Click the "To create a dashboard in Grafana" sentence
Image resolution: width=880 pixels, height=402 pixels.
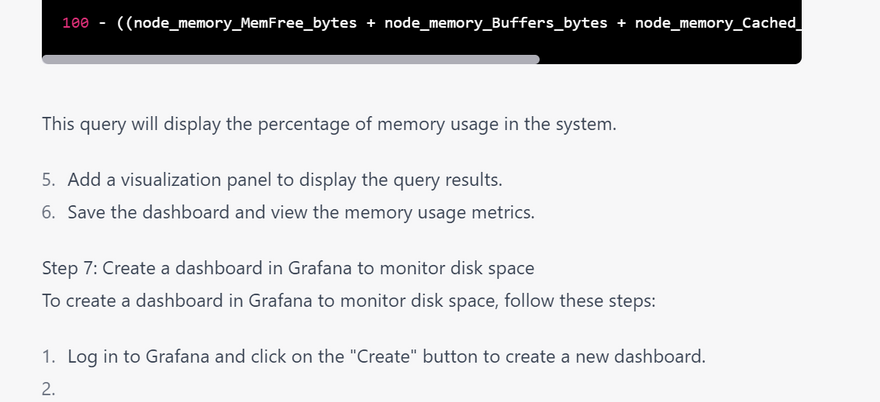(x=348, y=299)
